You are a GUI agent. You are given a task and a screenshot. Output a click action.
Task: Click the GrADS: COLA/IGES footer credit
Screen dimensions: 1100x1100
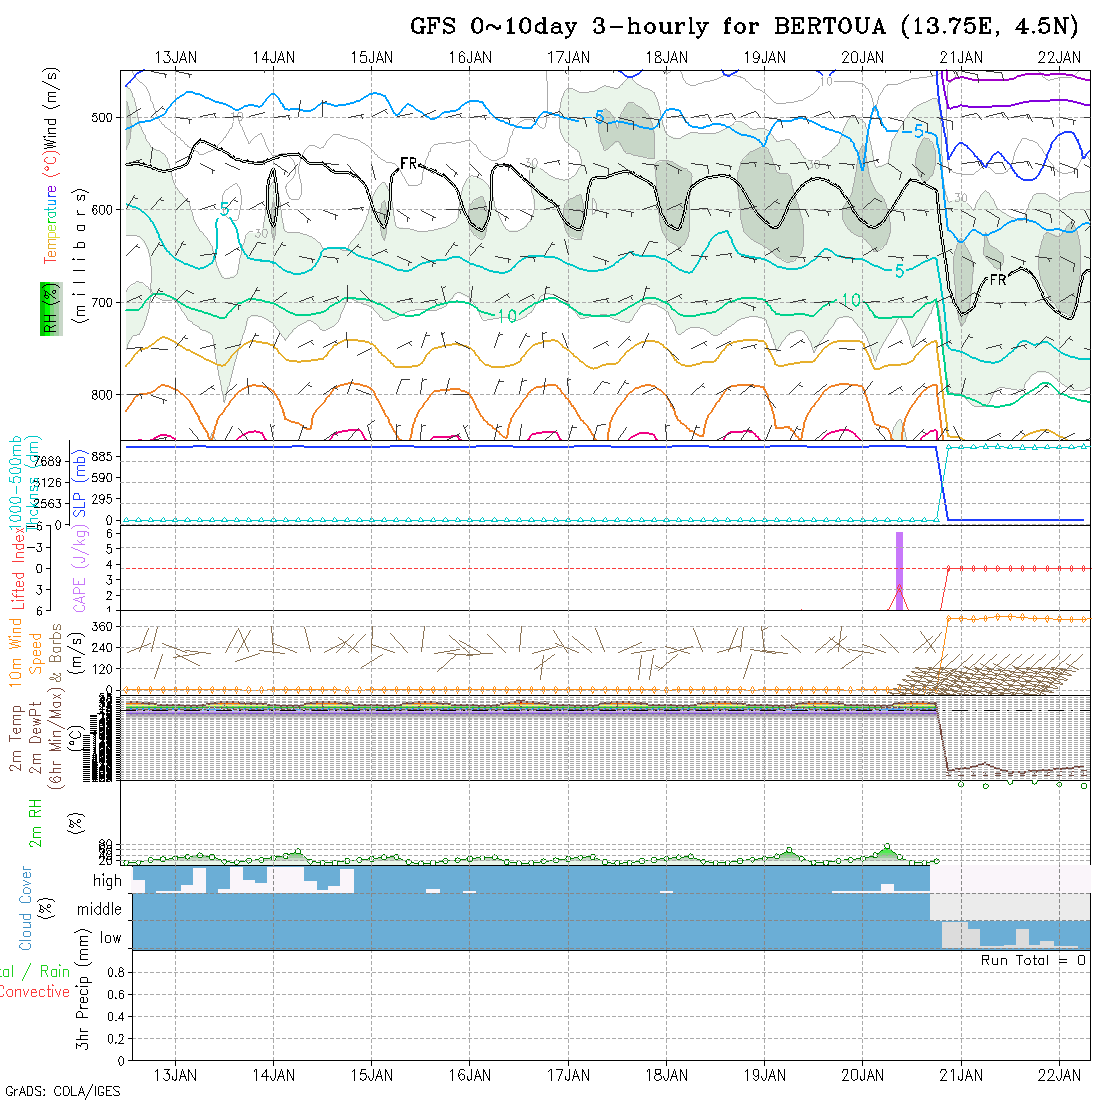tap(62, 1091)
